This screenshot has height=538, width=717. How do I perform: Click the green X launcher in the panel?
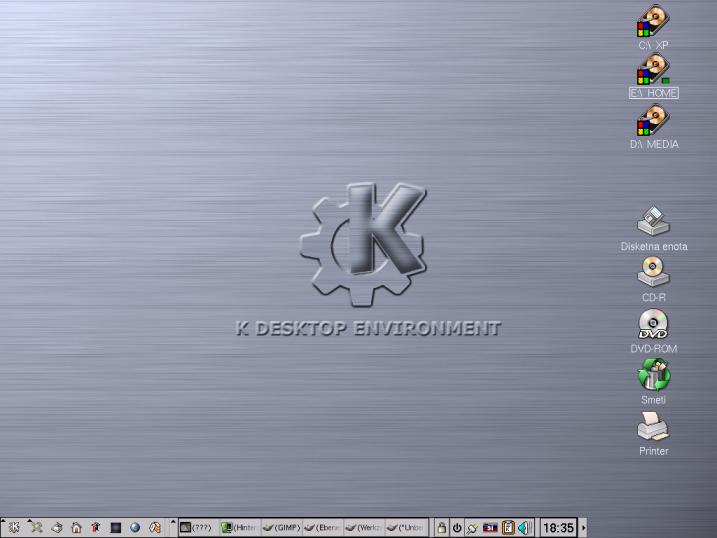tap(36, 527)
